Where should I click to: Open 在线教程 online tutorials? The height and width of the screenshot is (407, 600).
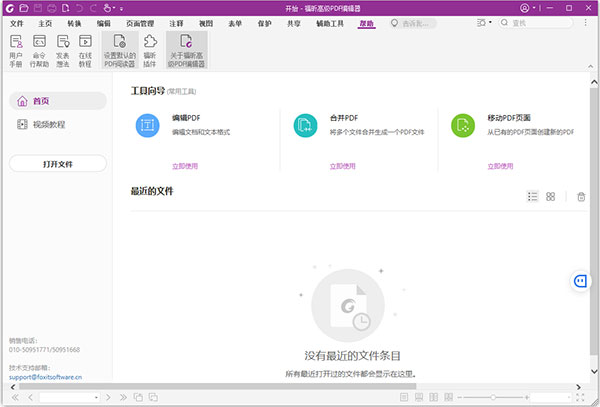pyautogui.click(x=85, y=50)
